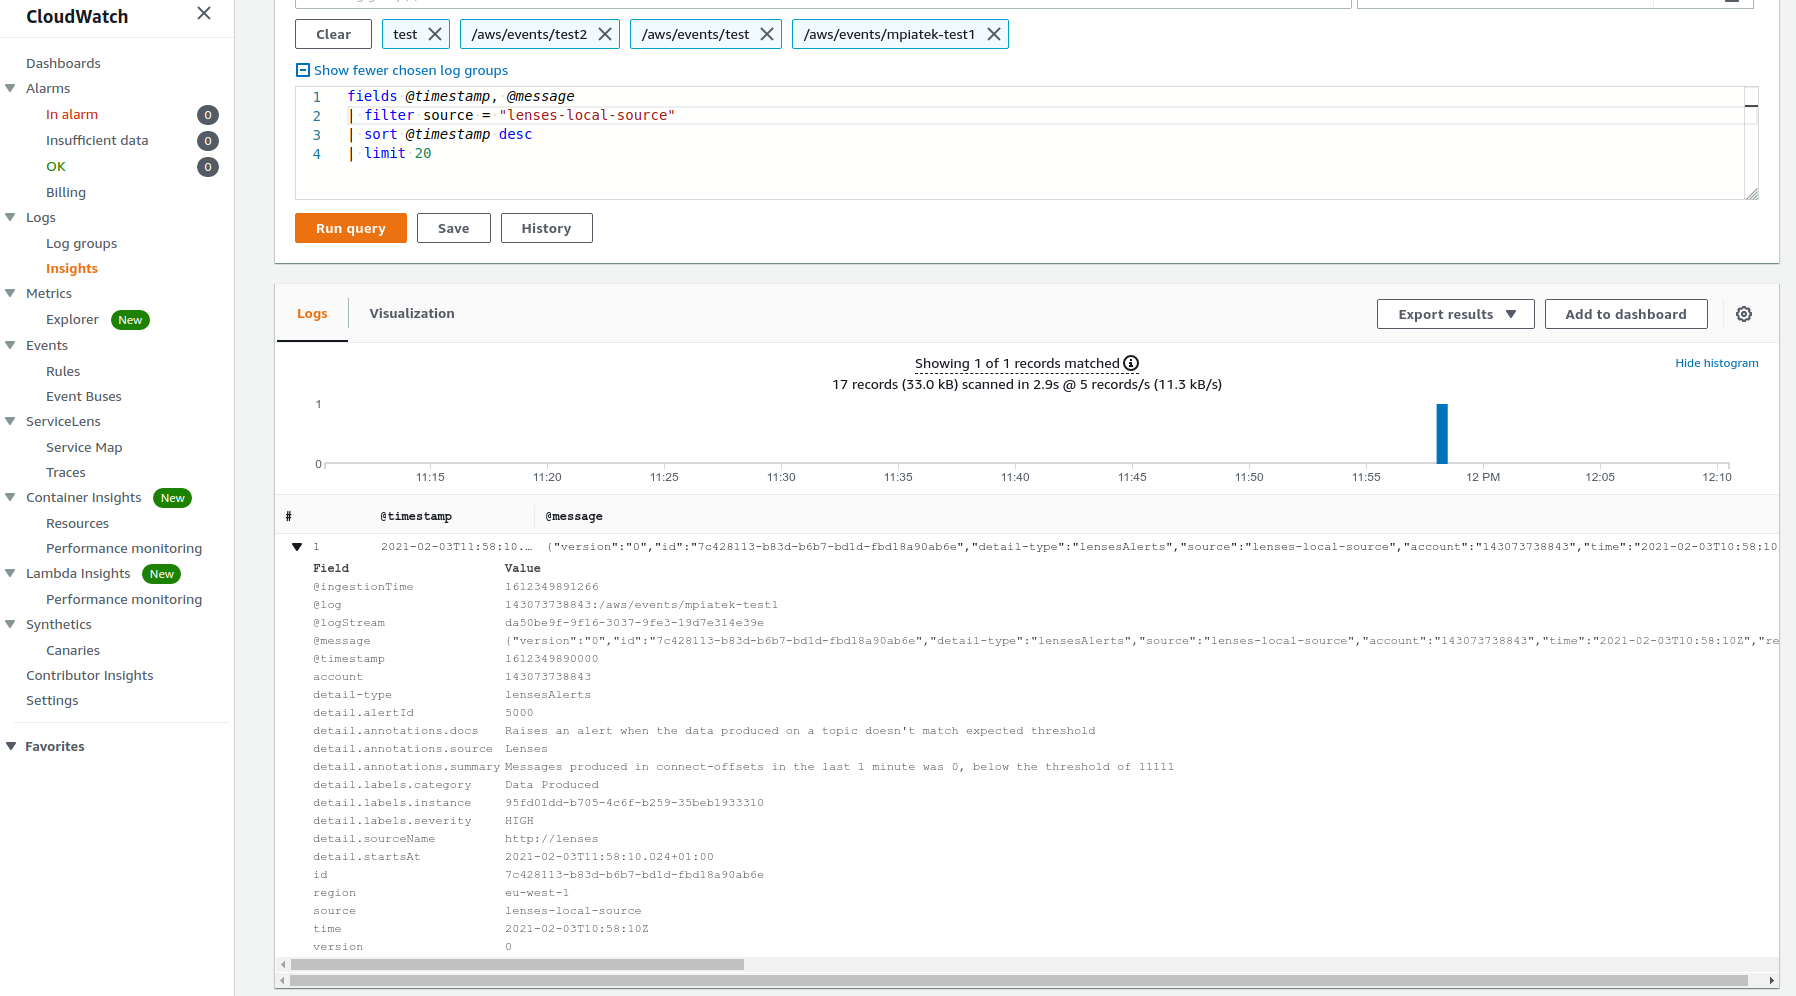Open Traces under ServiceLens

[66, 472]
